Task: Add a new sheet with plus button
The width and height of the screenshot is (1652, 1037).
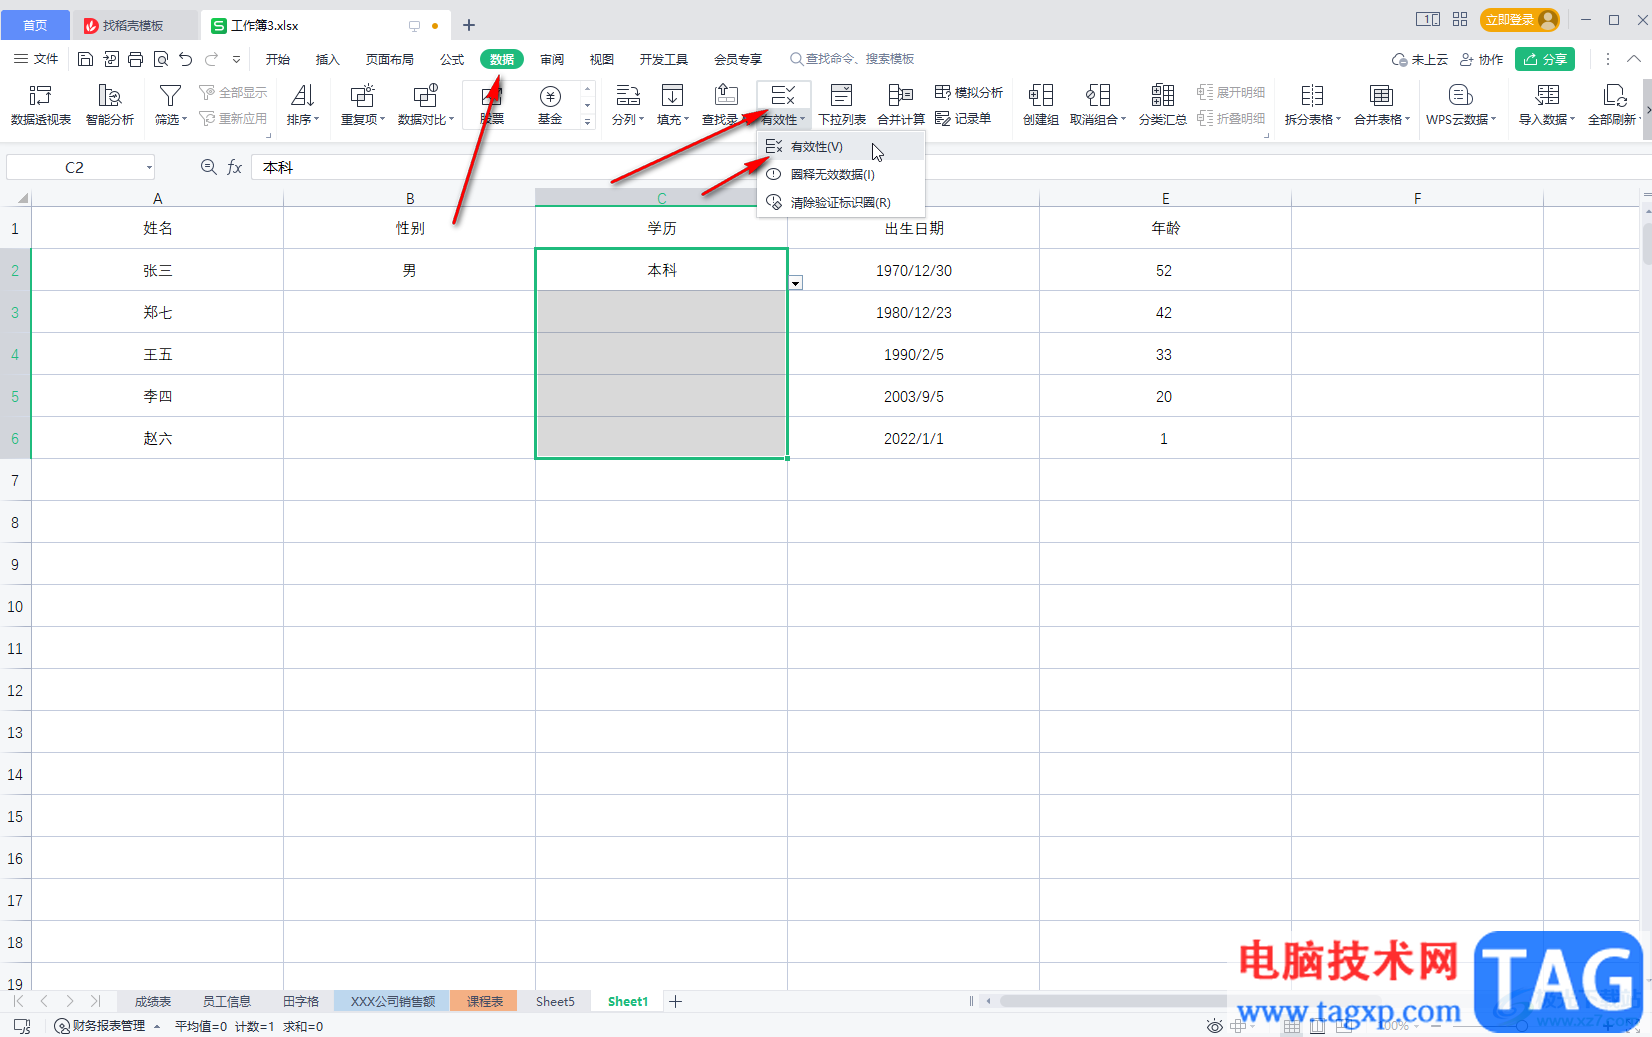Action: [x=676, y=1001]
